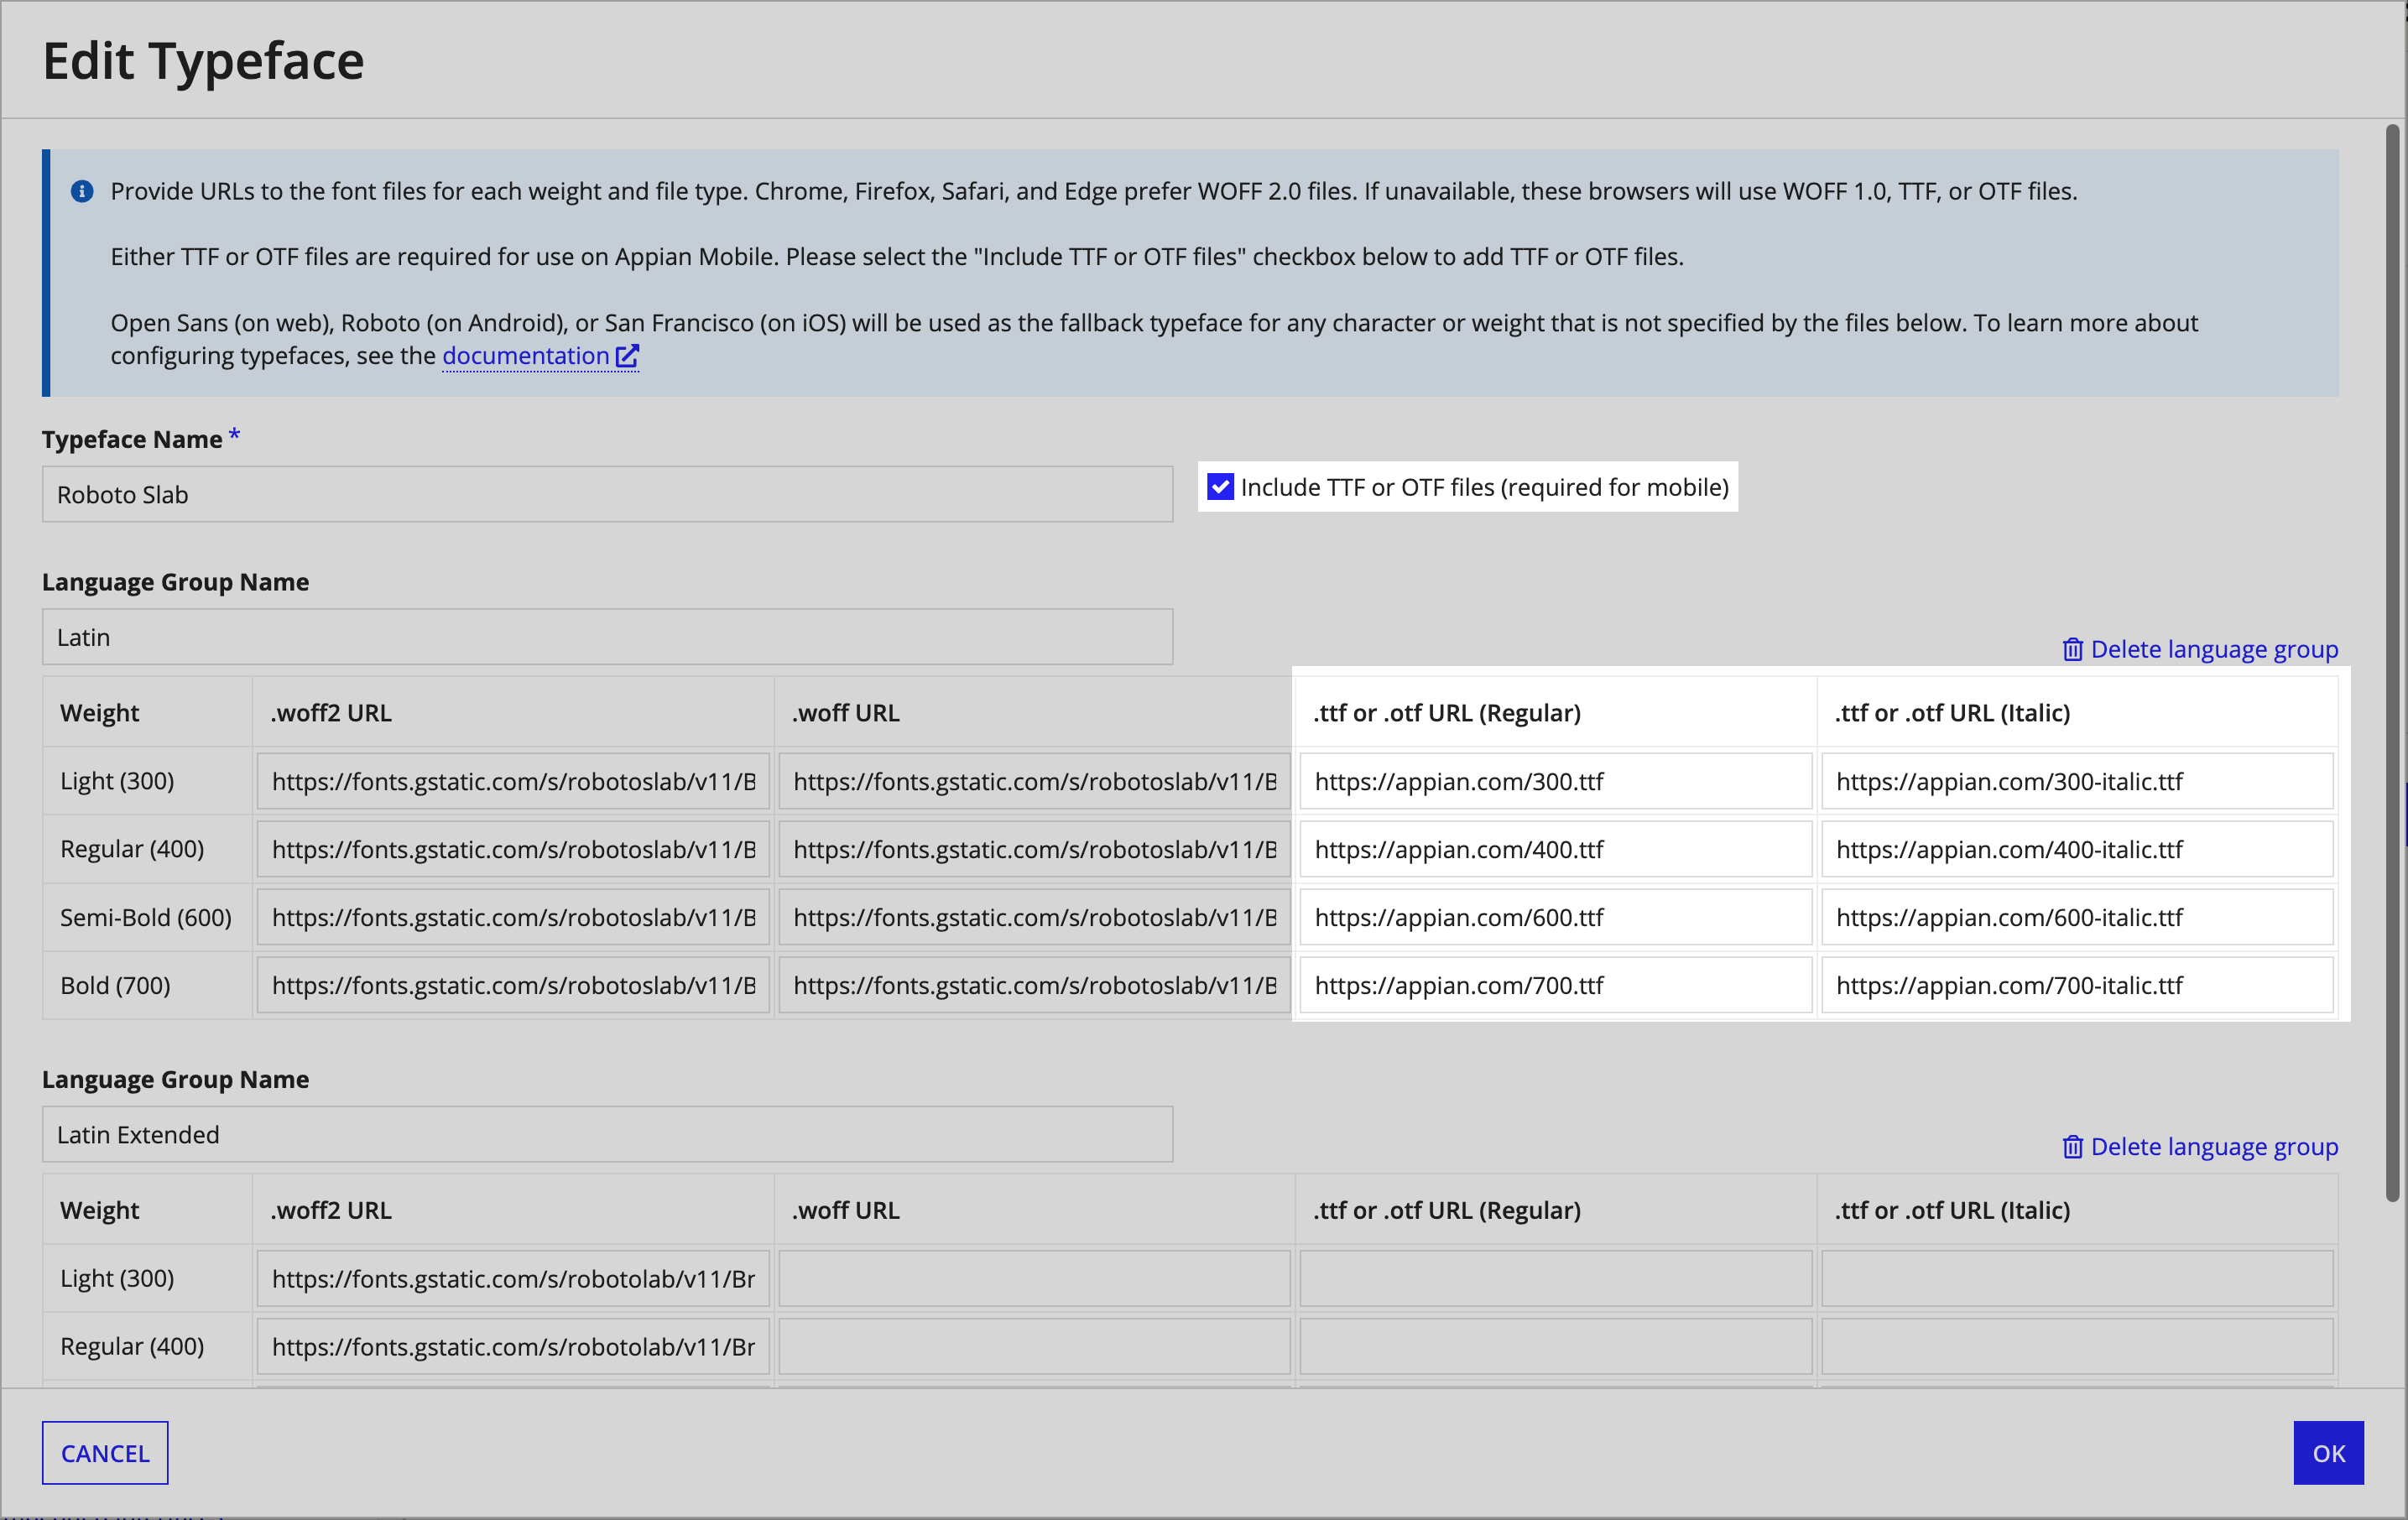
Task: Click Latin Regular (400) .woff2 URL field
Action: coord(513,849)
